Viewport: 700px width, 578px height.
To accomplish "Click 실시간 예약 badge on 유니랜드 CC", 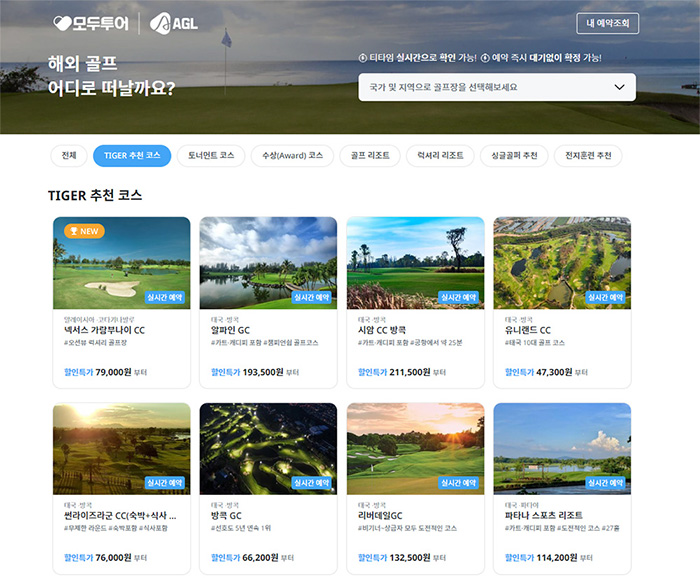I will (608, 297).
